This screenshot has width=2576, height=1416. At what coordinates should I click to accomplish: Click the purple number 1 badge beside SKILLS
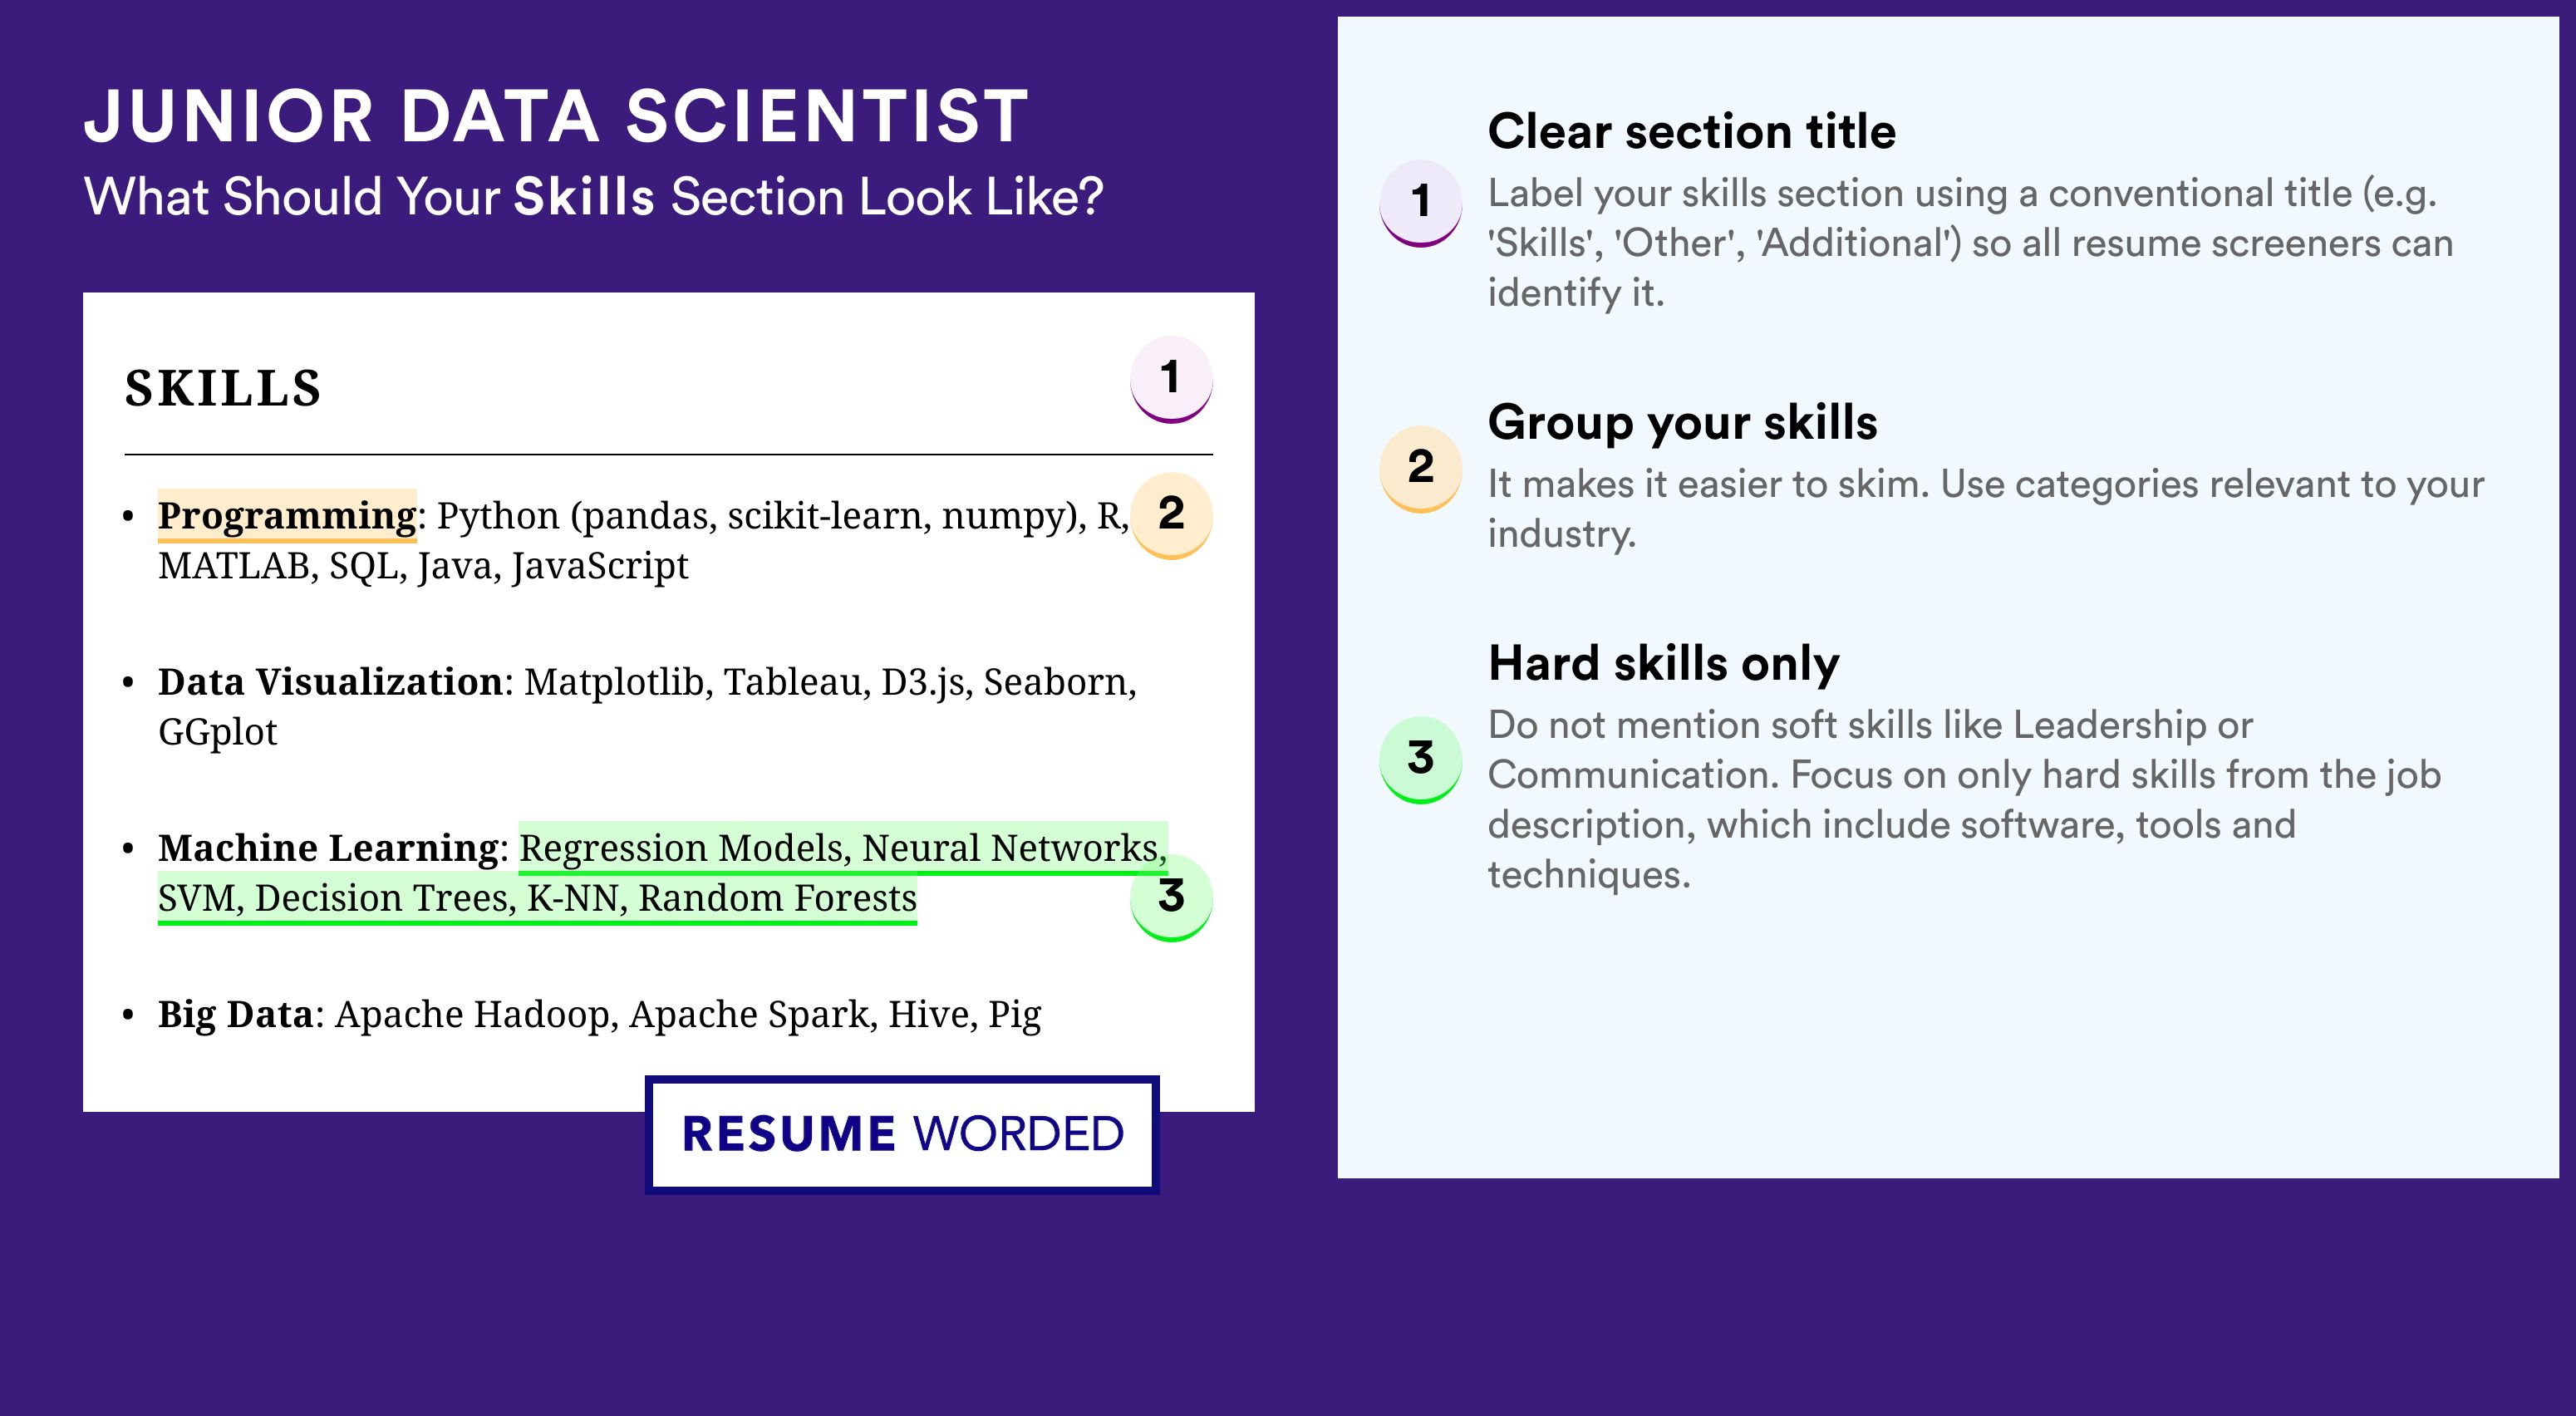coord(1171,379)
